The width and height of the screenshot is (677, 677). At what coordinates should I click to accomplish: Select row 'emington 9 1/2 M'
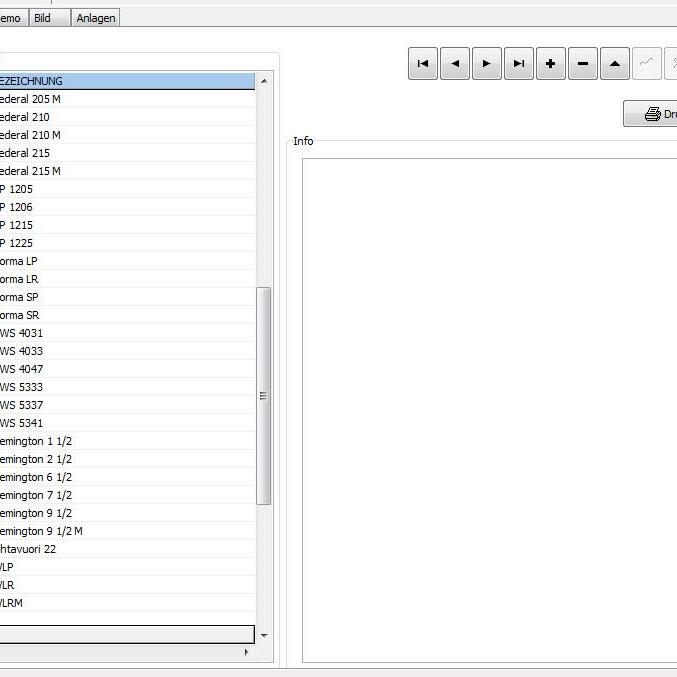coord(127,531)
